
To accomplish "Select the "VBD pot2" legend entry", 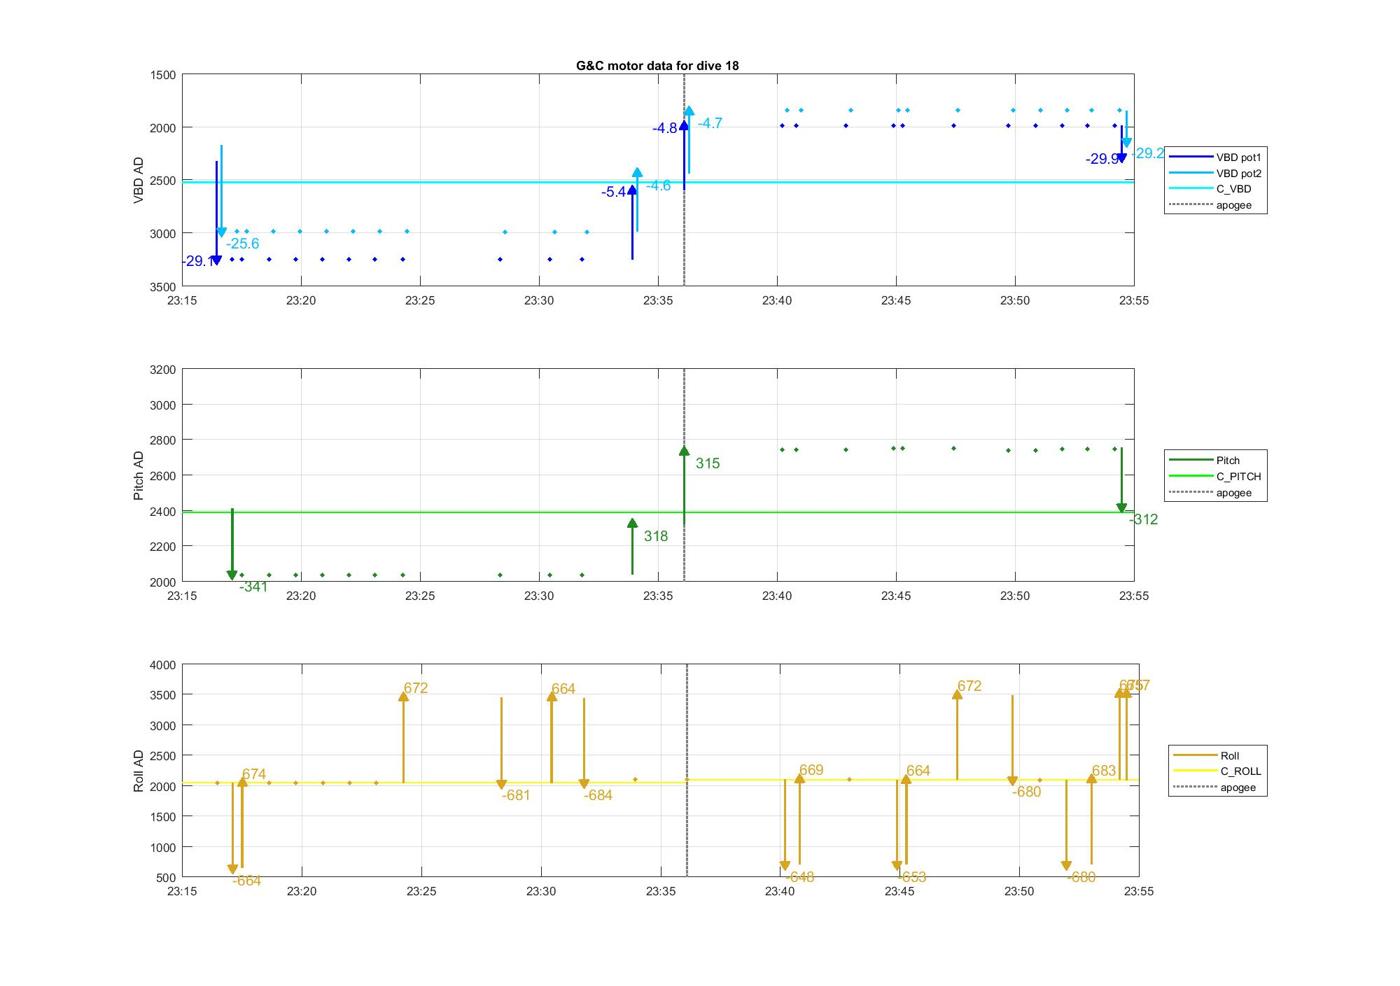I will pos(1216,173).
